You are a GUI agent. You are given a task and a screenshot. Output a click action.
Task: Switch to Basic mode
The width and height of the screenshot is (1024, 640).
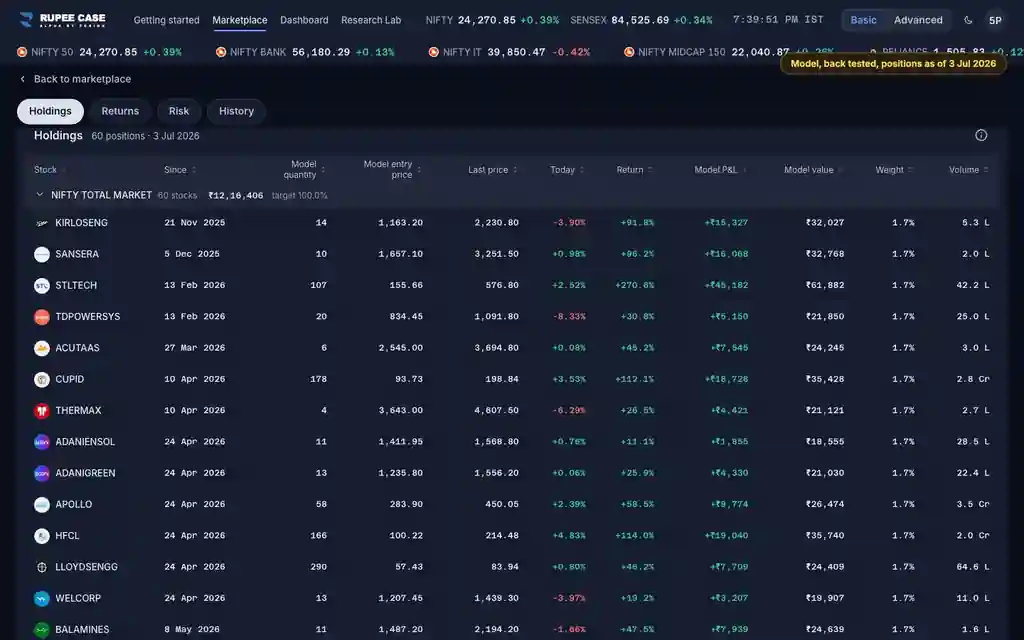[863, 20]
